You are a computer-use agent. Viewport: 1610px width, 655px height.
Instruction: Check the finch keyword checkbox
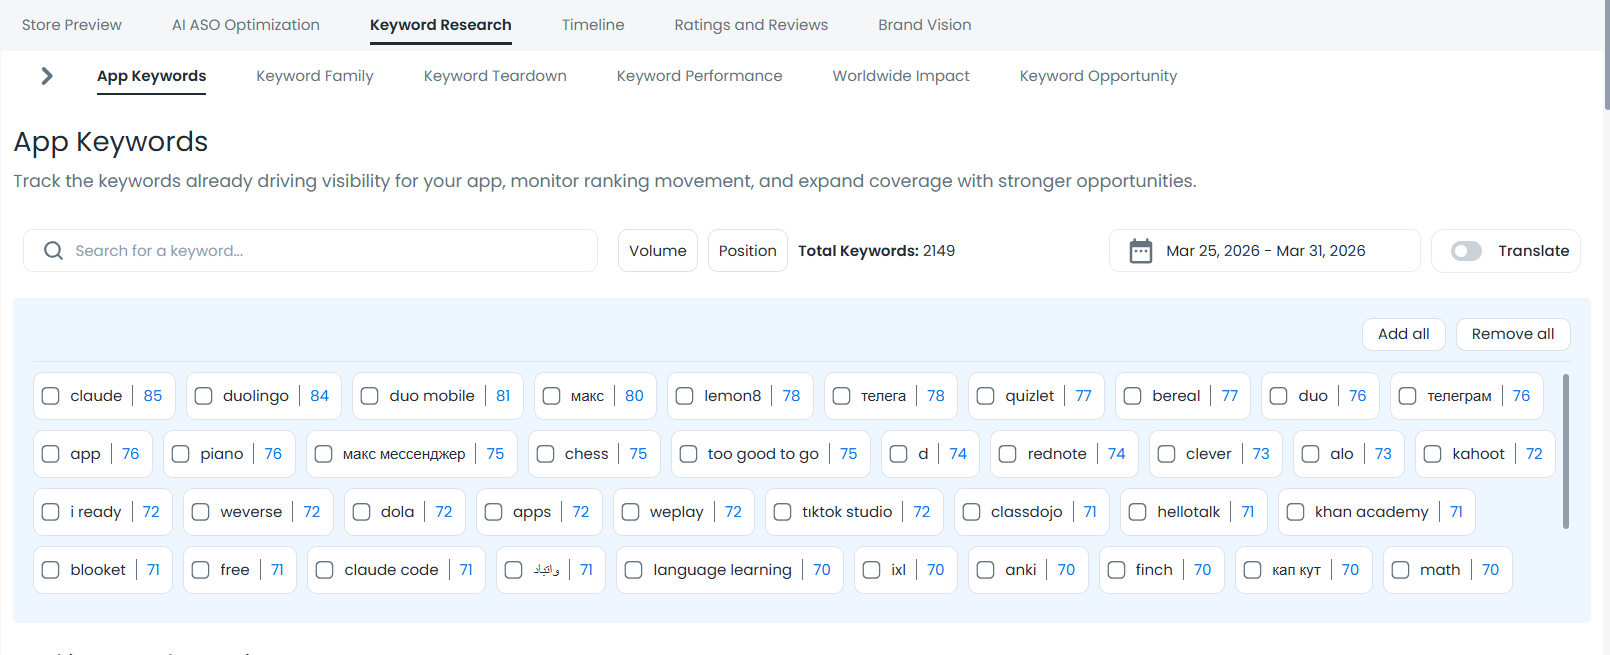coord(1116,570)
